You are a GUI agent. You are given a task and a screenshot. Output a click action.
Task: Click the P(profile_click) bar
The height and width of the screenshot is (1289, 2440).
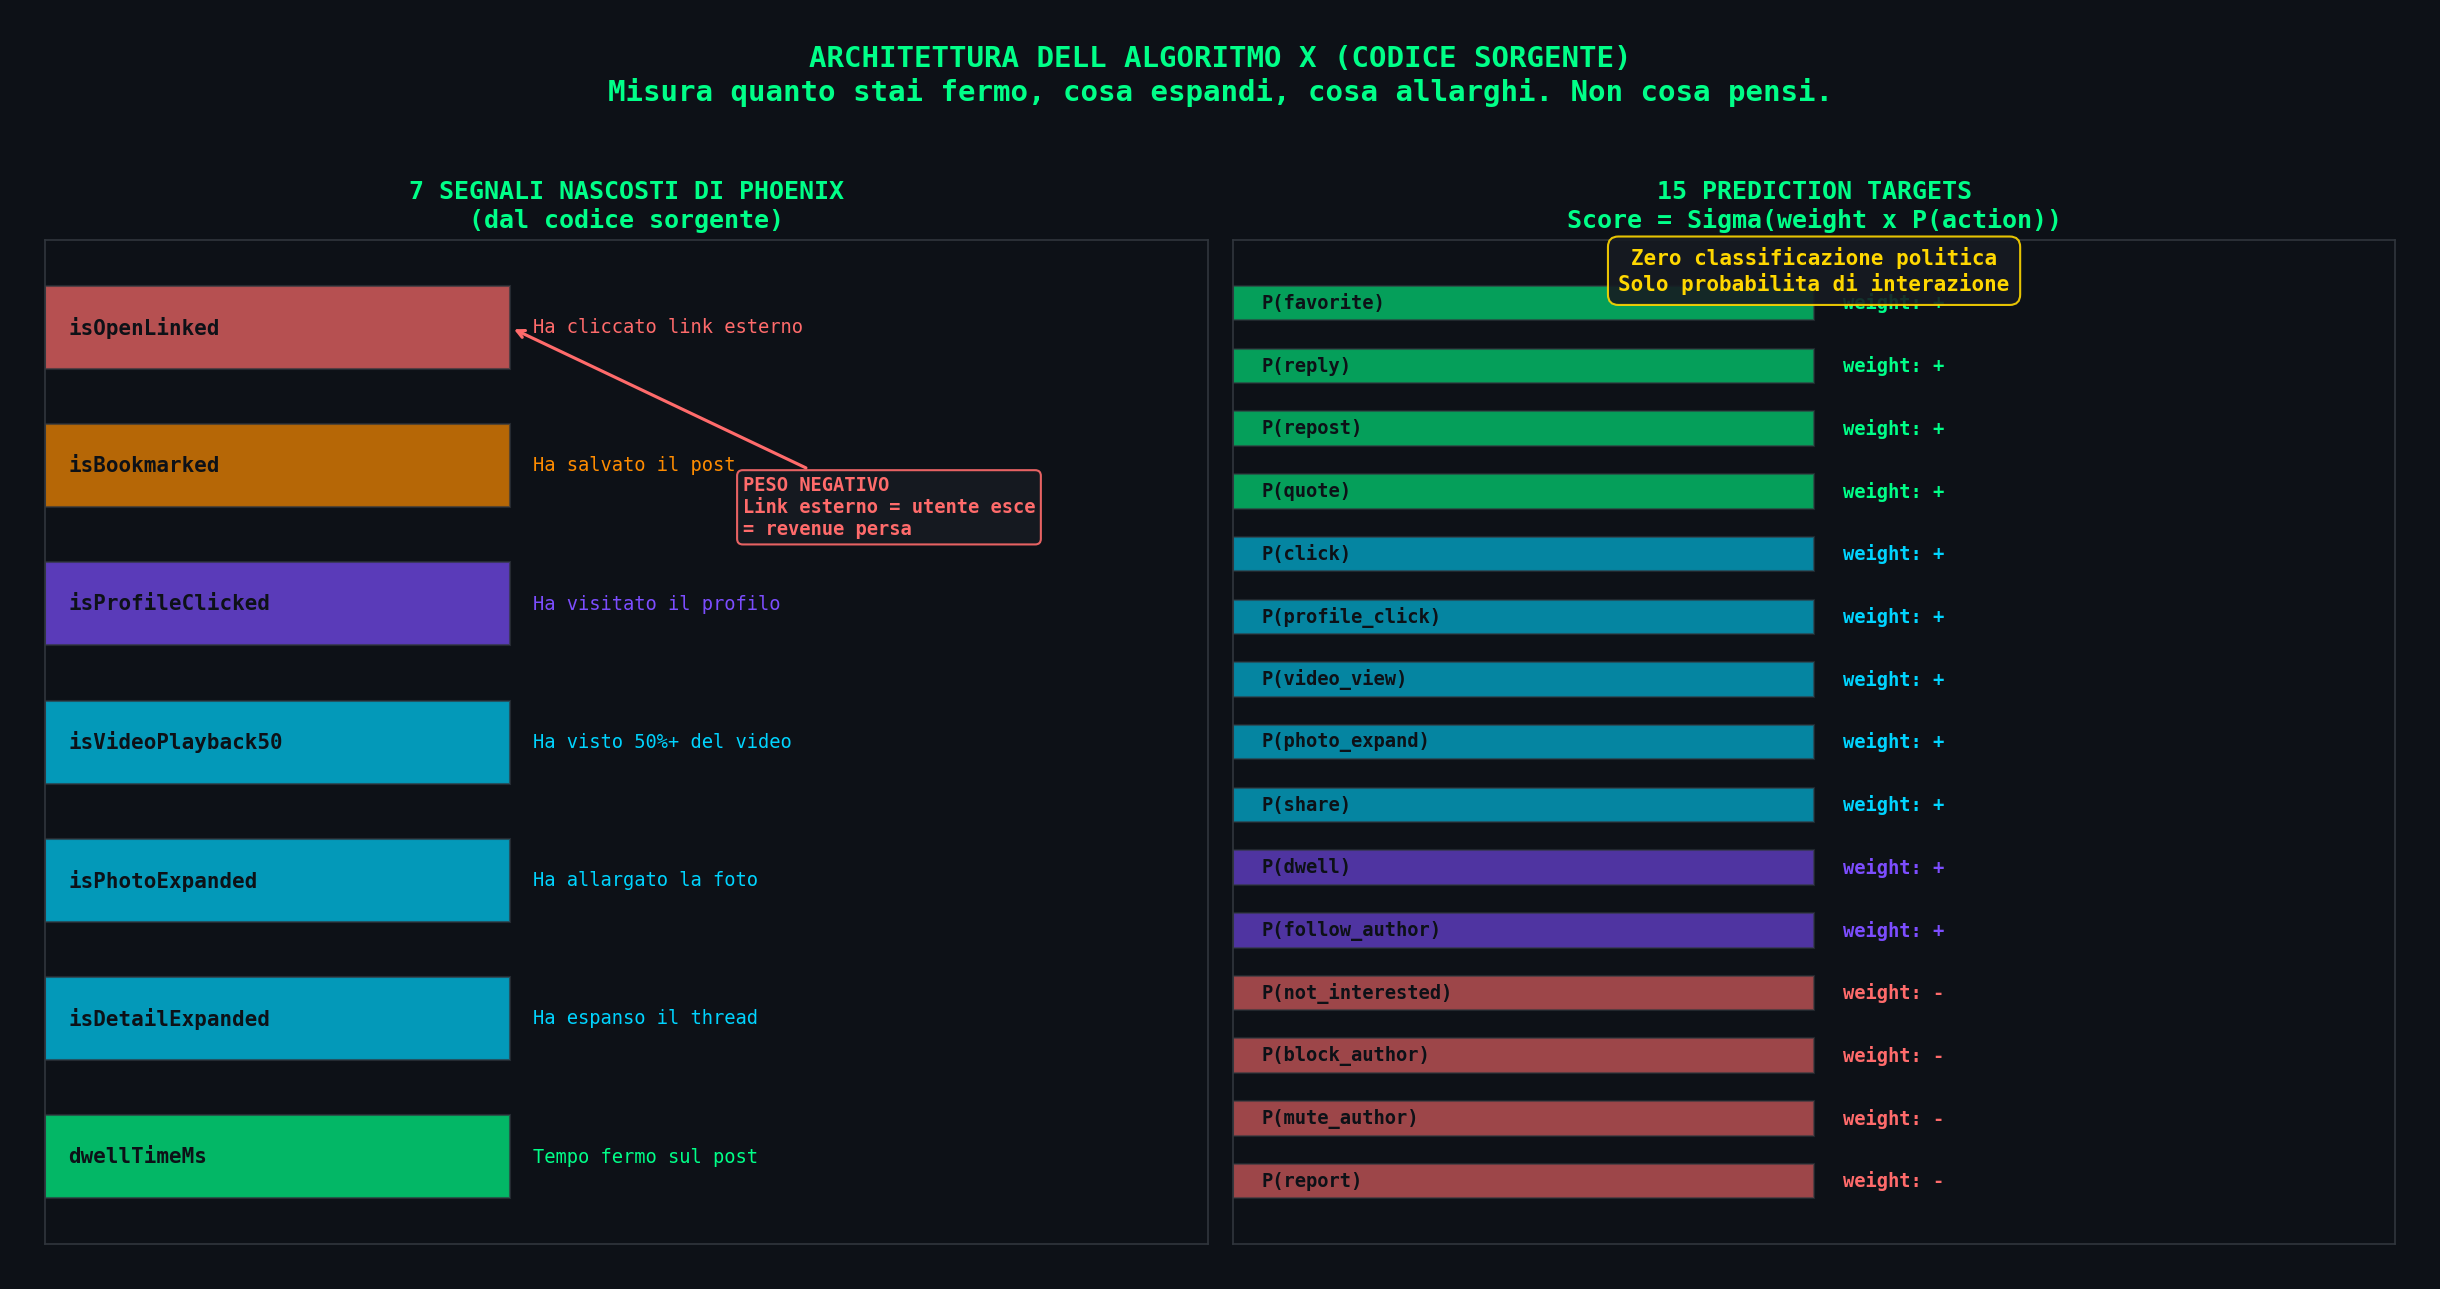click(1522, 617)
